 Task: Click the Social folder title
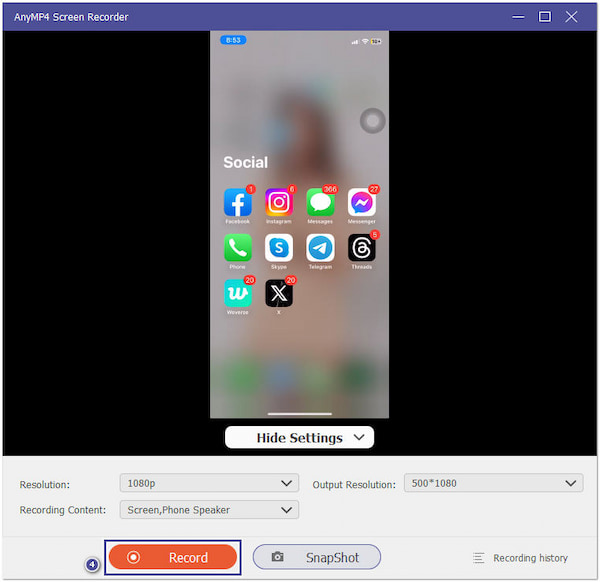246,162
